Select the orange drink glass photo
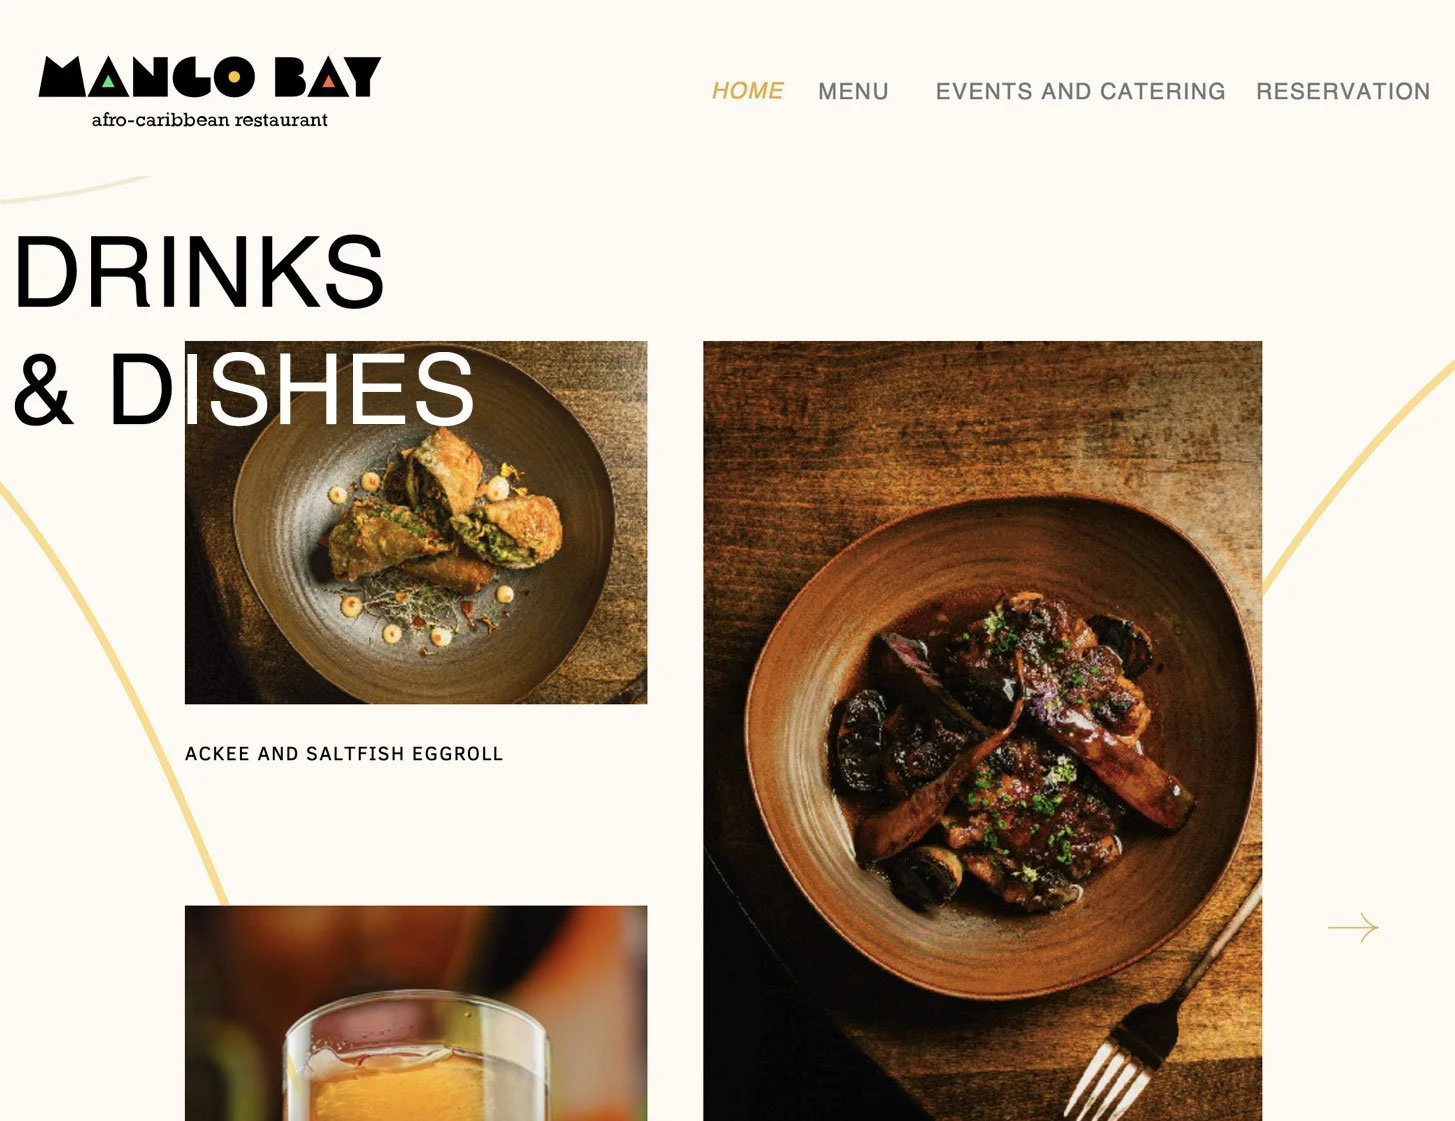Image resolution: width=1455 pixels, height=1121 pixels. (x=416, y=1013)
